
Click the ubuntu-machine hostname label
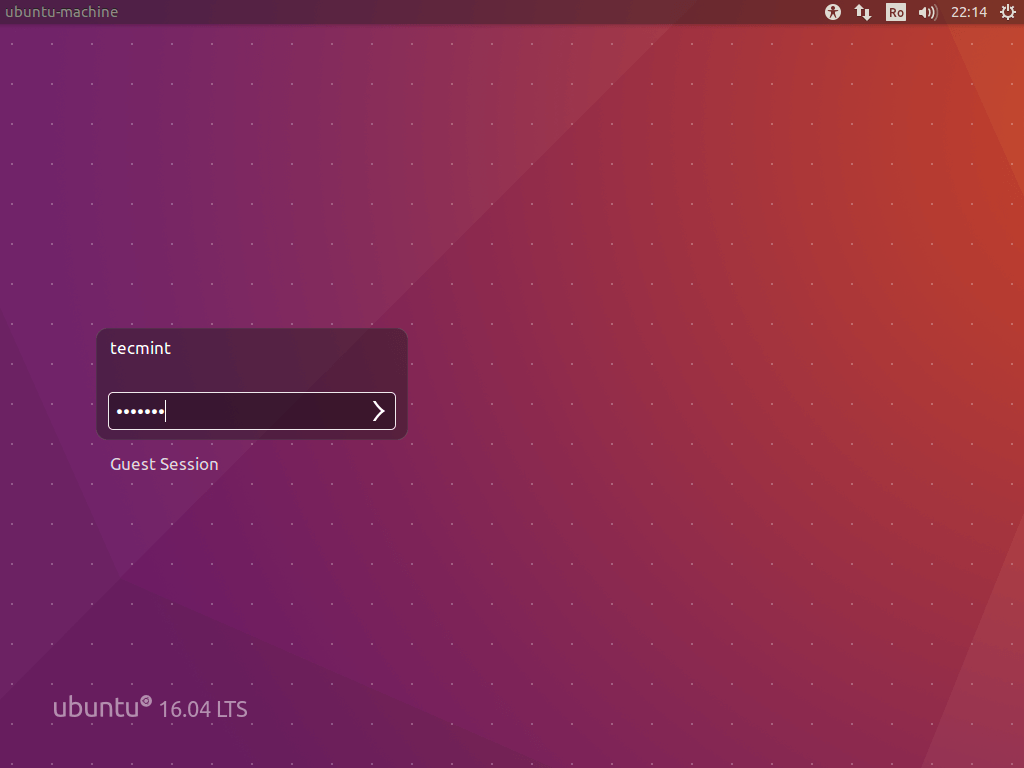(62, 12)
